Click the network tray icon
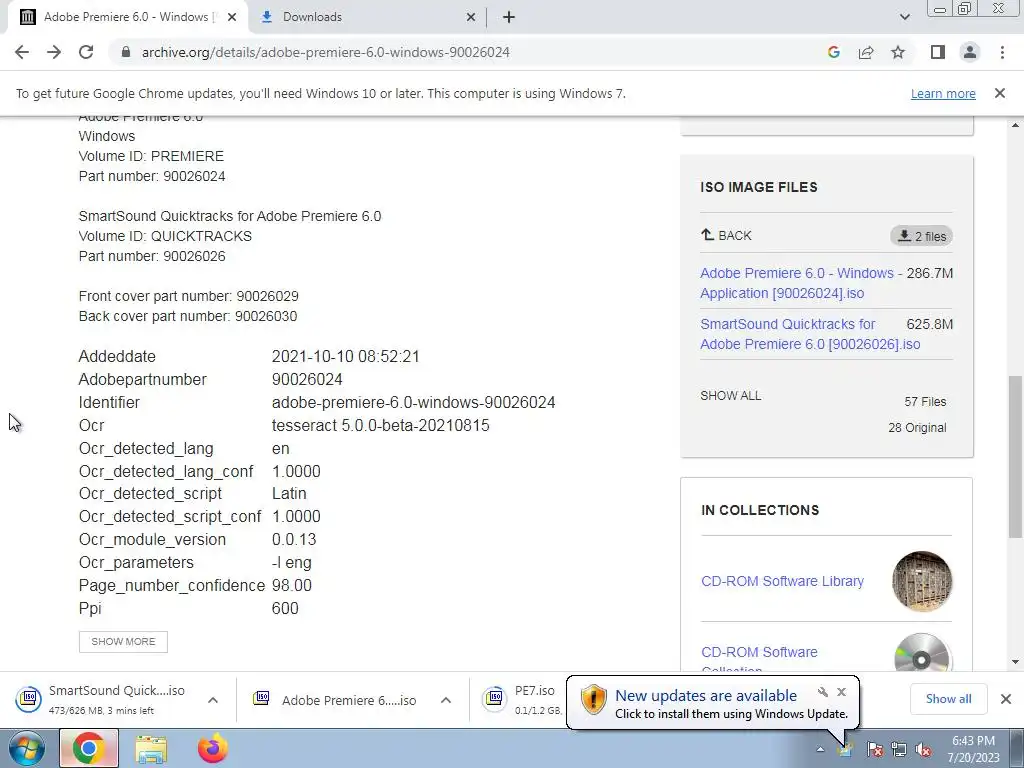The width and height of the screenshot is (1024, 768). pos(899,749)
